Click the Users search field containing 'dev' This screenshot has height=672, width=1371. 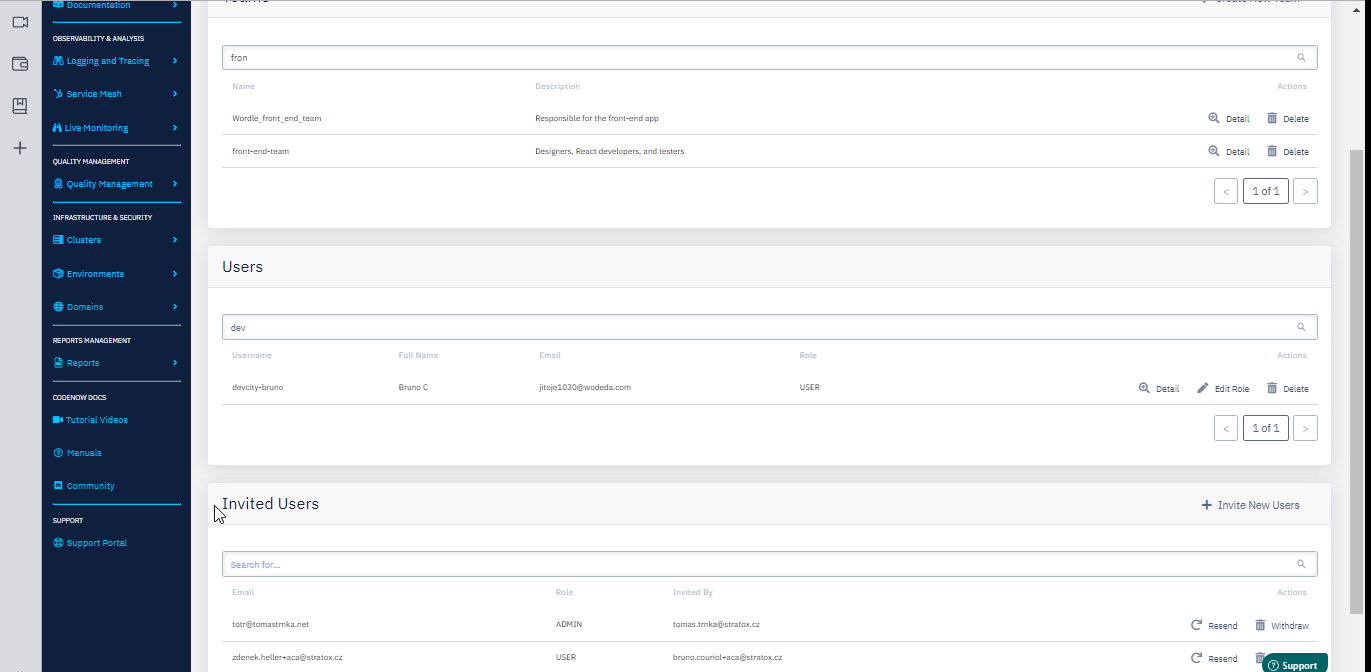point(769,327)
